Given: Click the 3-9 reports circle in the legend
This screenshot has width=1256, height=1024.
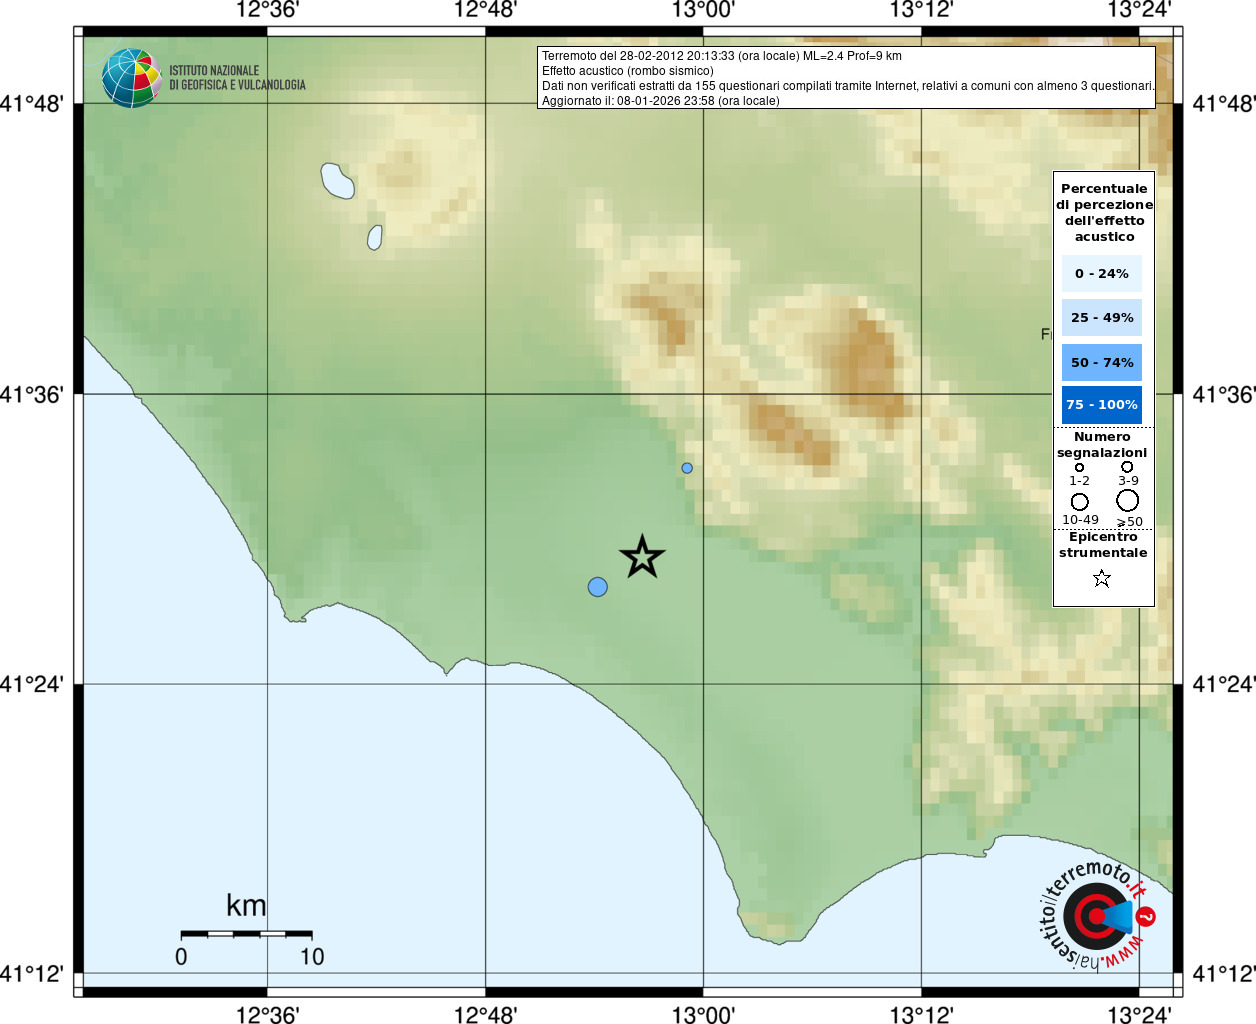Looking at the screenshot, I should coord(1127,467).
